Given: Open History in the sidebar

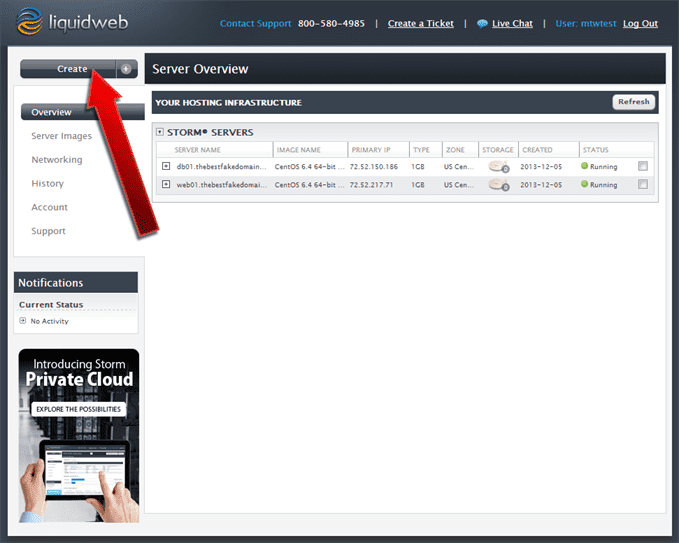Looking at the screenshot, I should click(48, 184).
